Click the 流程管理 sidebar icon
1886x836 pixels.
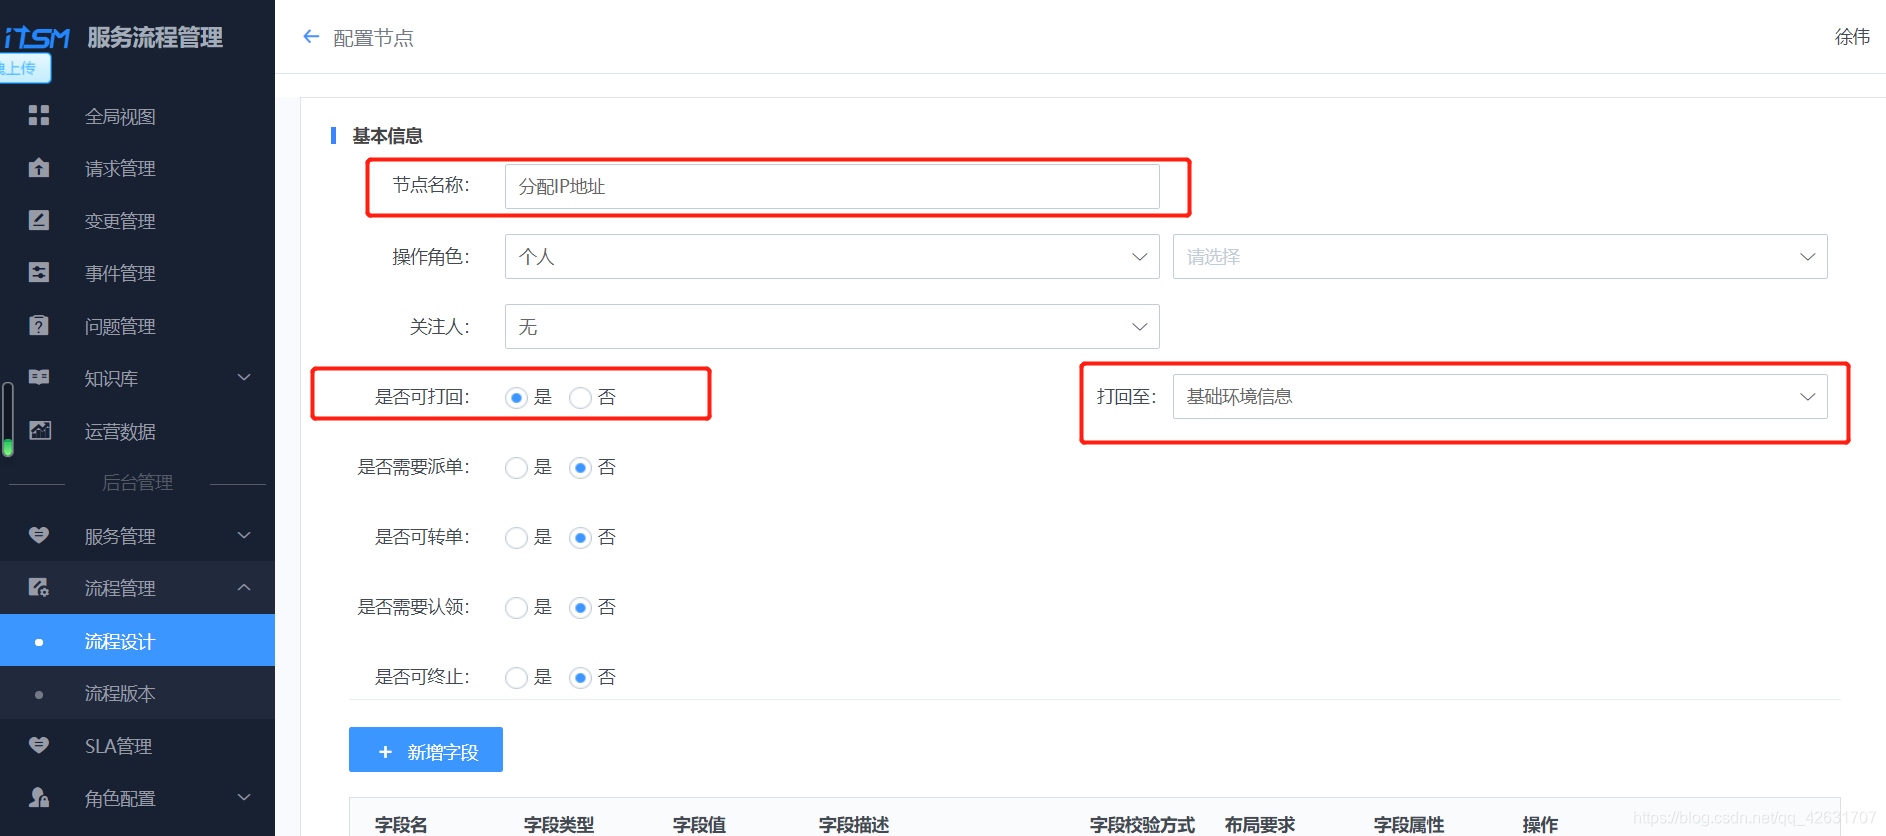(x=39, y=587)
